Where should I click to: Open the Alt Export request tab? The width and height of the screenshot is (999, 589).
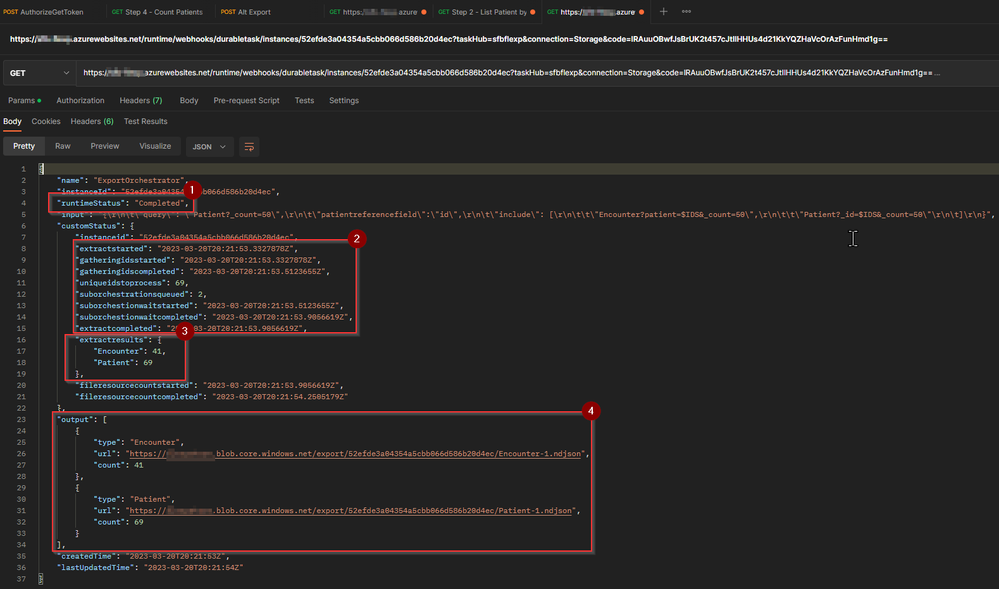245,12
